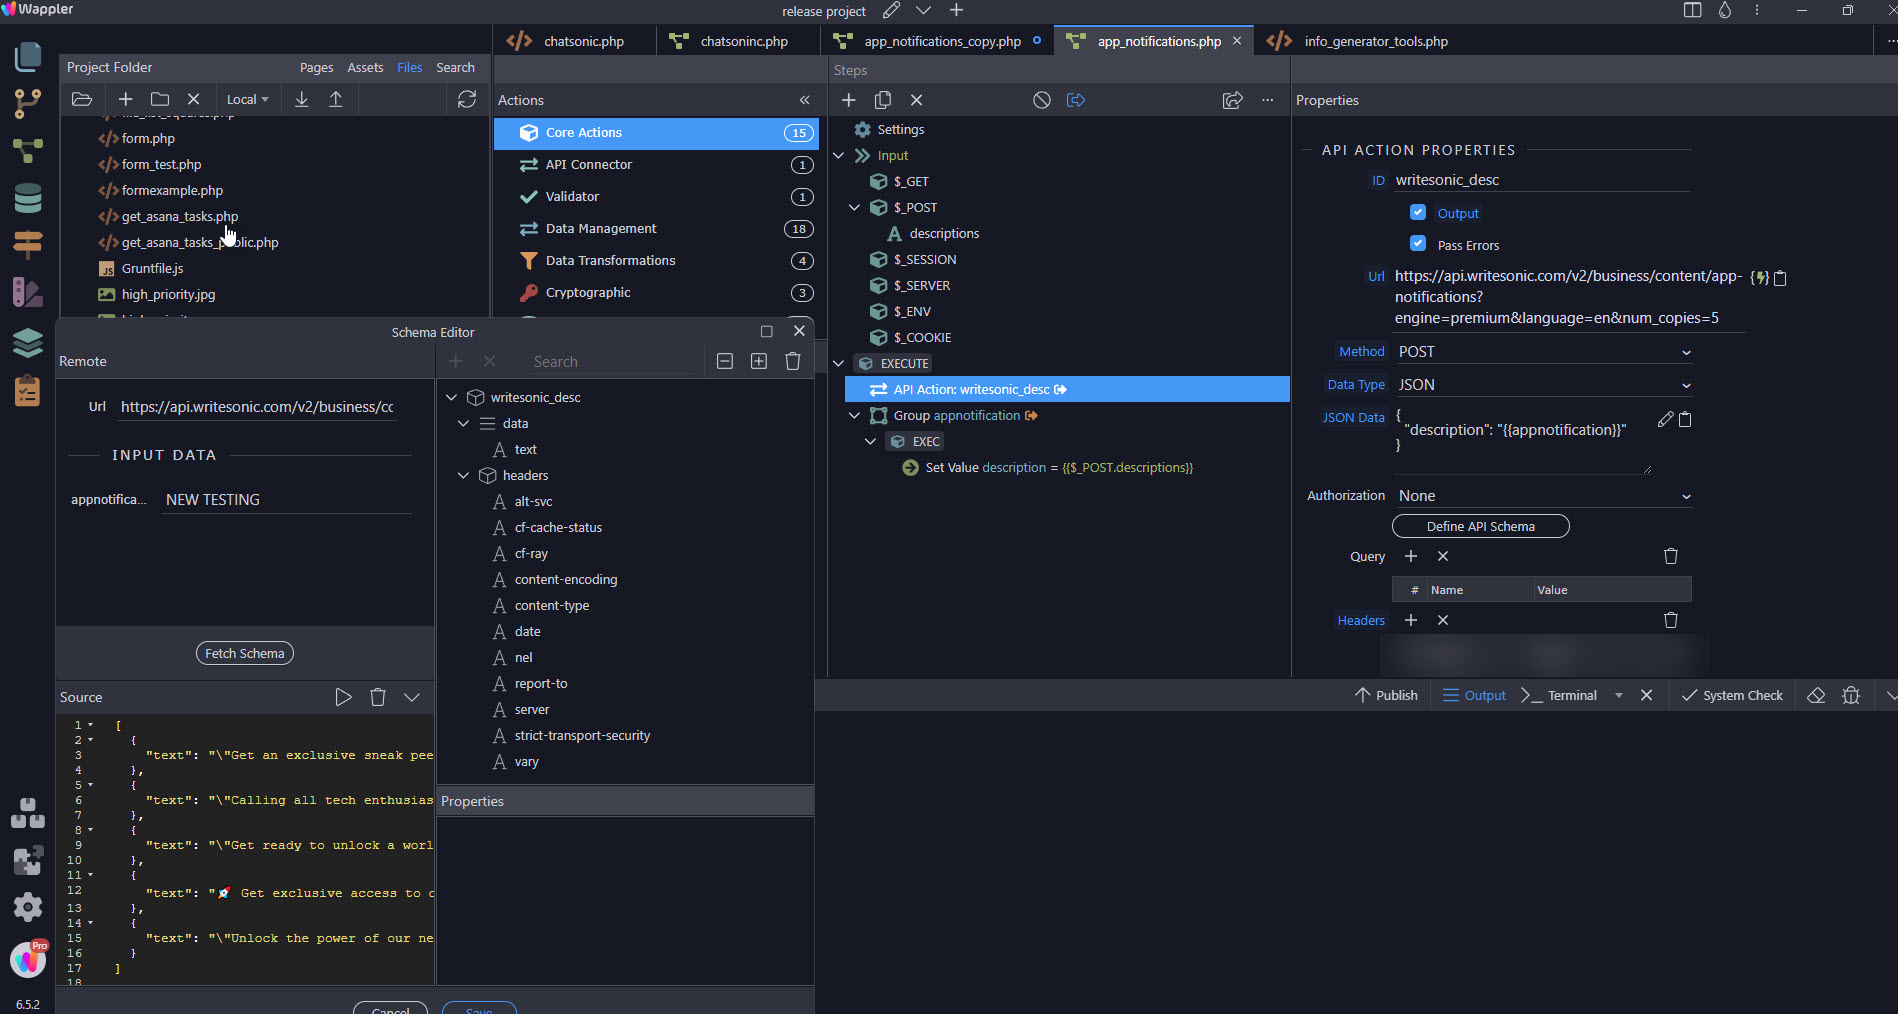Open the debug bug icon in bottom bar
This screenshot has height=1014, width=1898.
click(x=1851, y=695)
